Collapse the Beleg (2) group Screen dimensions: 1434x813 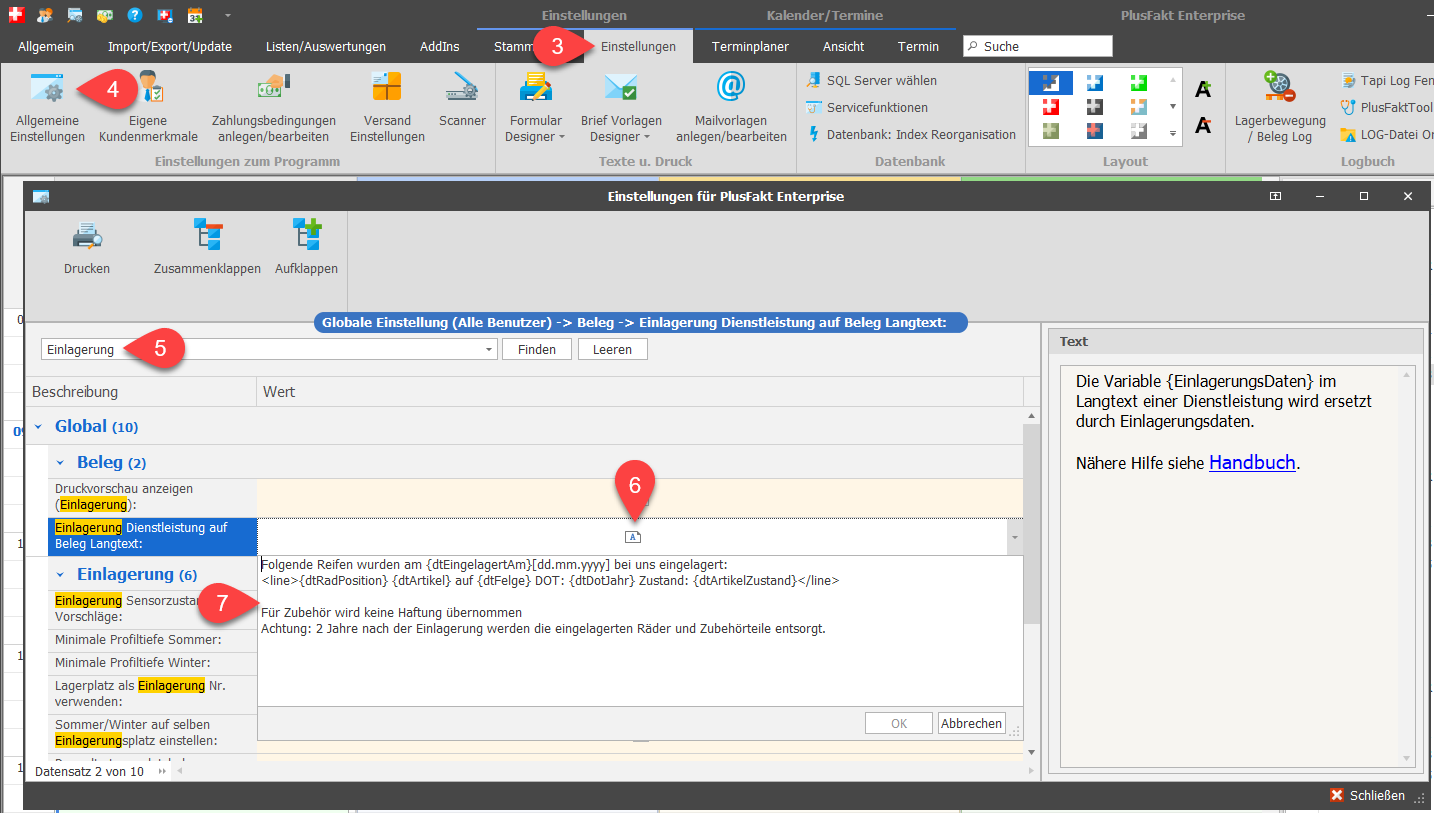(60, 463)
